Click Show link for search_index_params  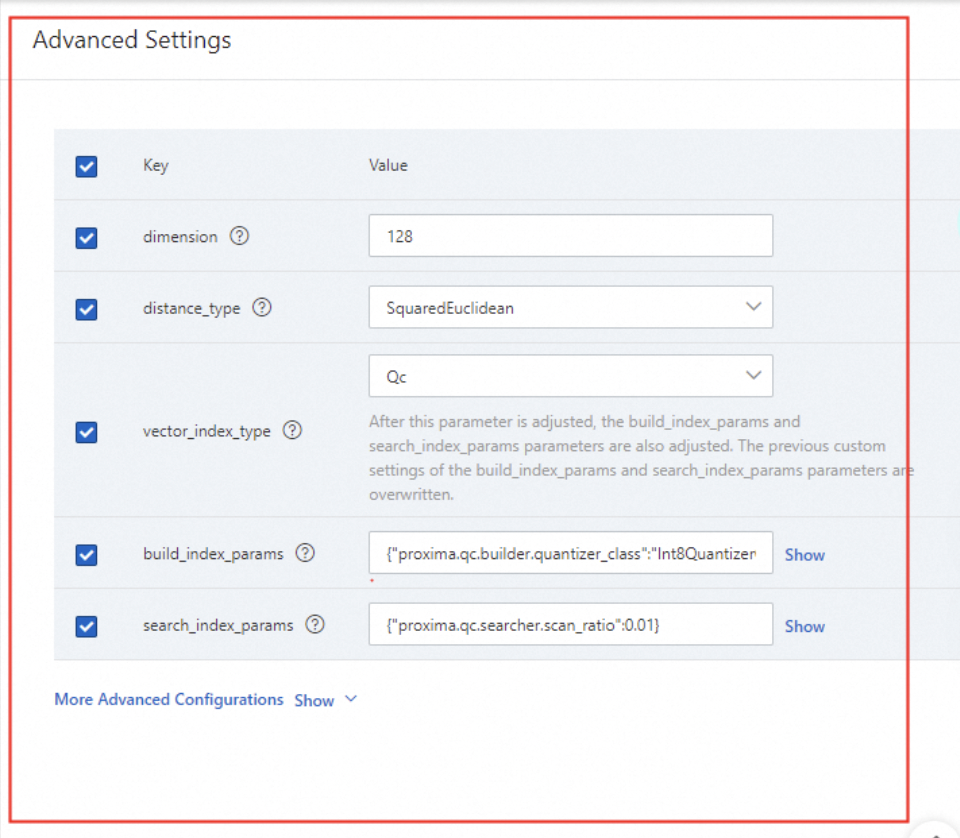coord(804,626)
